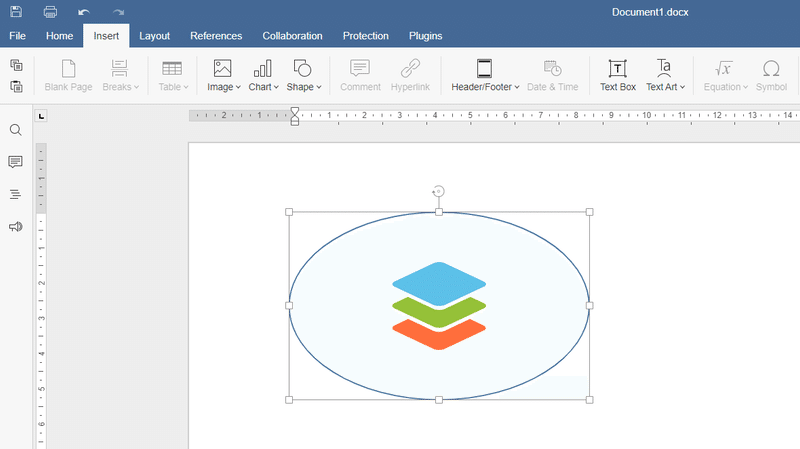Switch to the Layout tab
The width and height of the screenshot is (800, 449).
click(x=155, y=36)
